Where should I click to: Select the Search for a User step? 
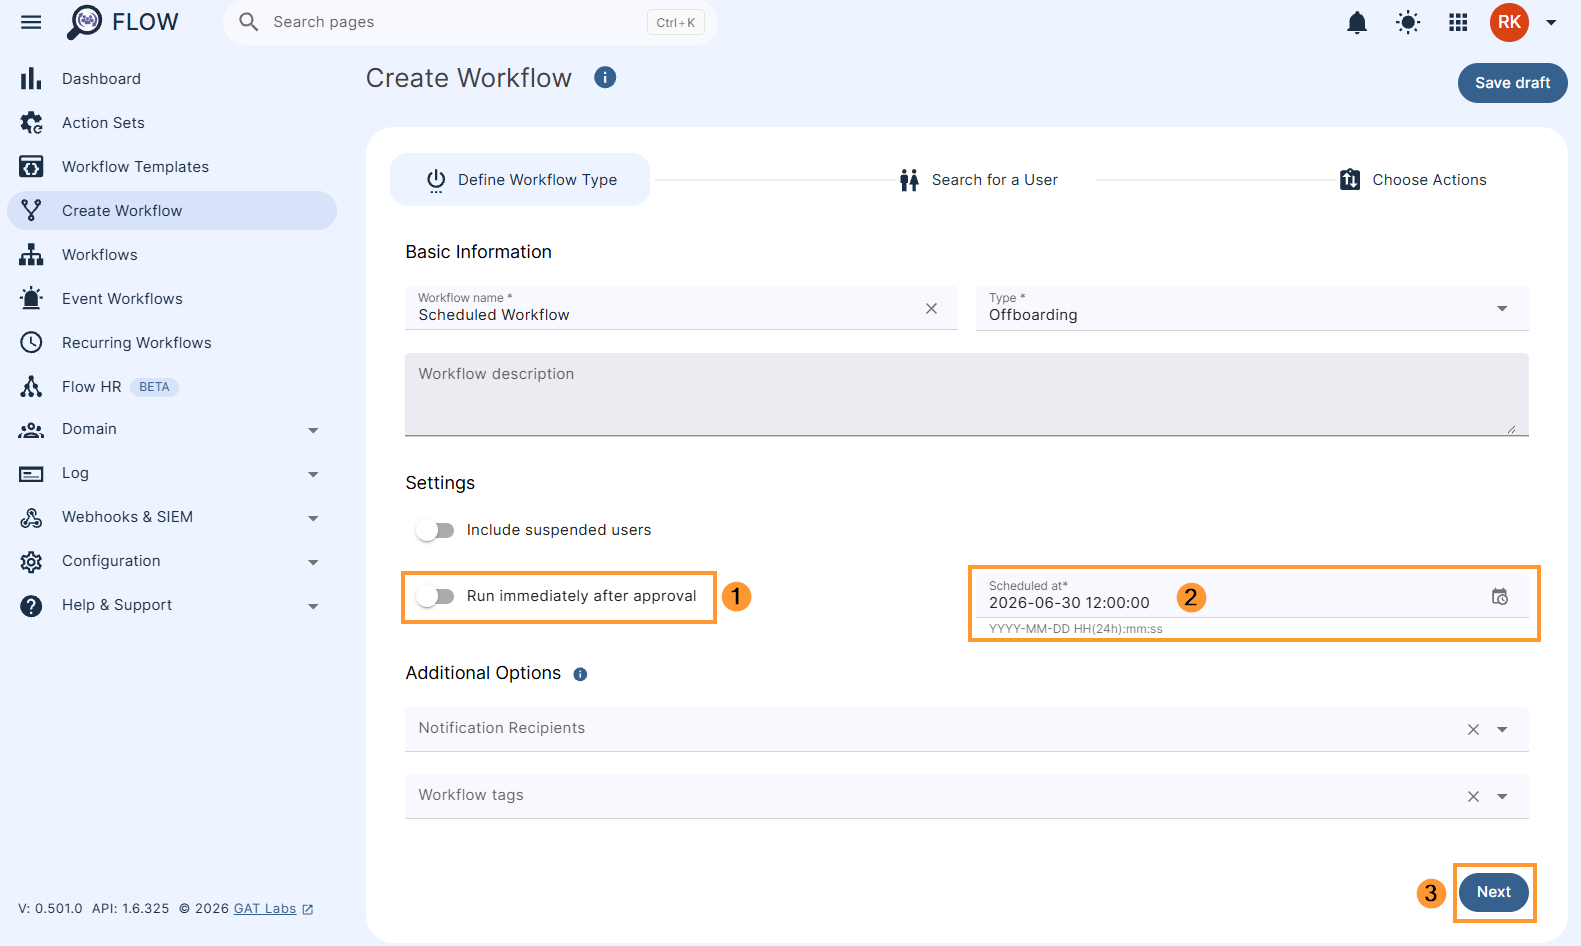point(978,180)
